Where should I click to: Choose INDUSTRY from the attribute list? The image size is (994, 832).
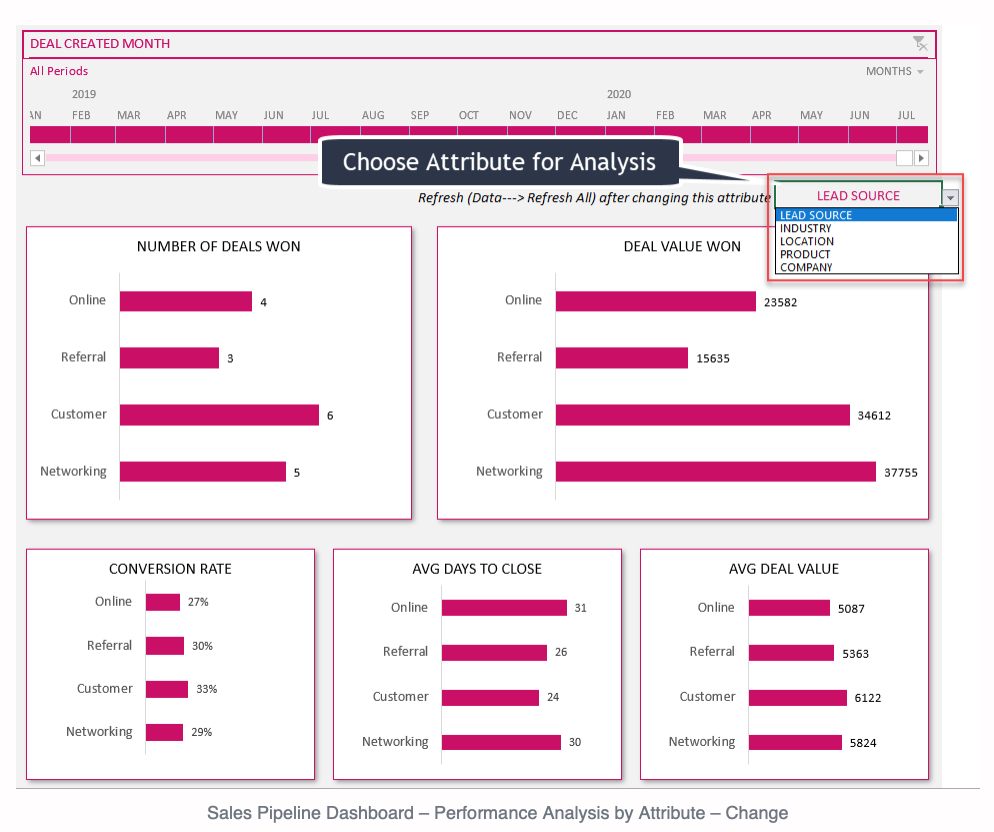[x=866, y=228]
